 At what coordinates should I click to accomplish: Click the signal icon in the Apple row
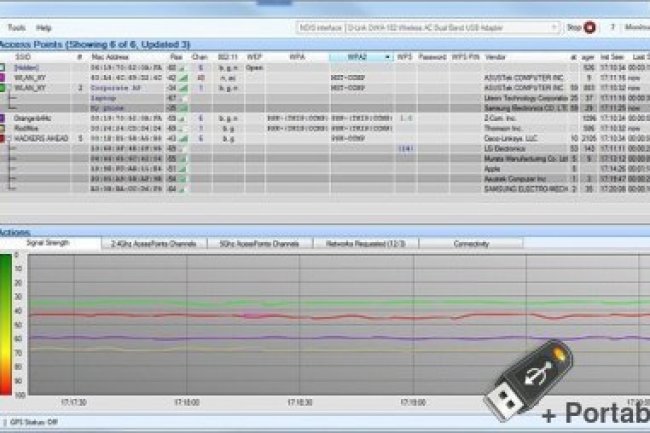tap(183, 169)
